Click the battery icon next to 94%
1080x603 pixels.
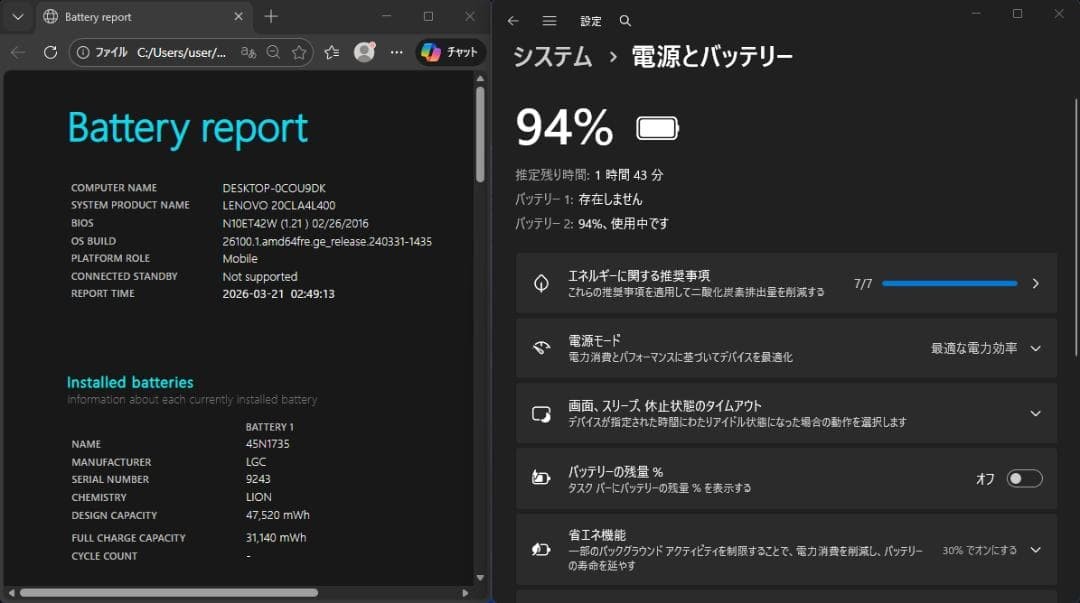(x=658, y=128)
